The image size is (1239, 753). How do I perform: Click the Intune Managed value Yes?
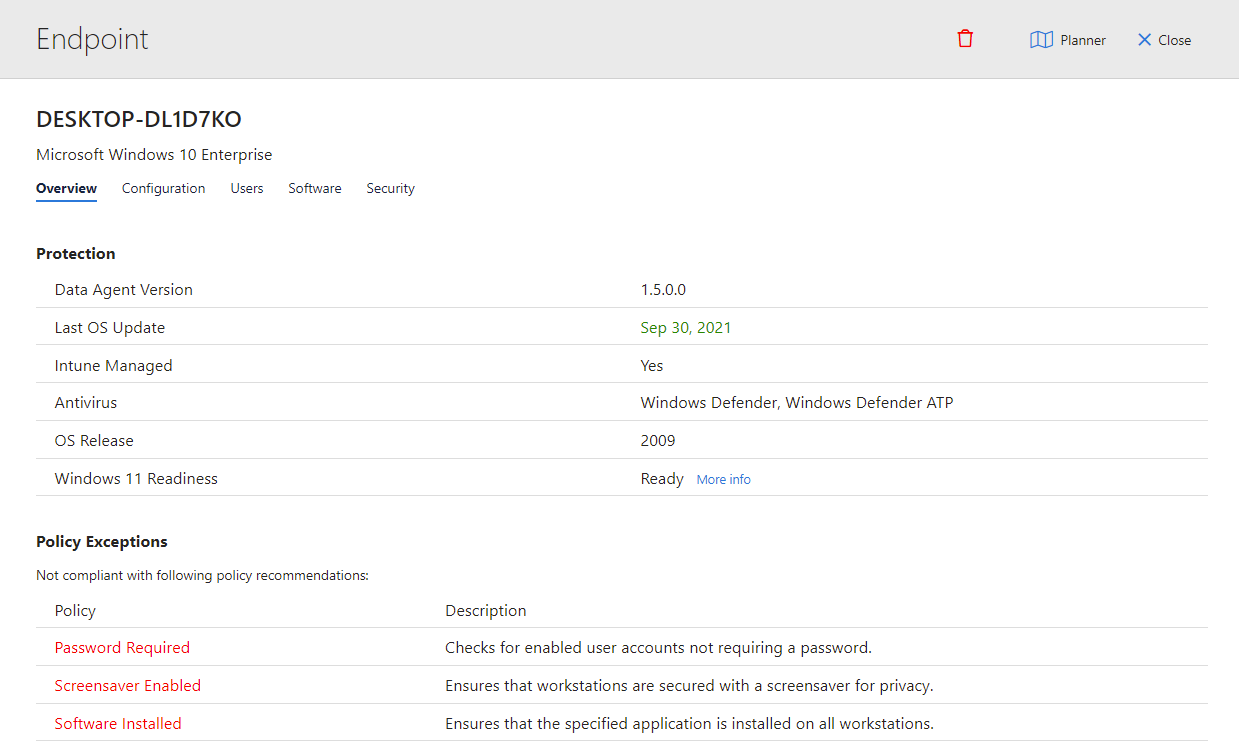coord(652,366)
